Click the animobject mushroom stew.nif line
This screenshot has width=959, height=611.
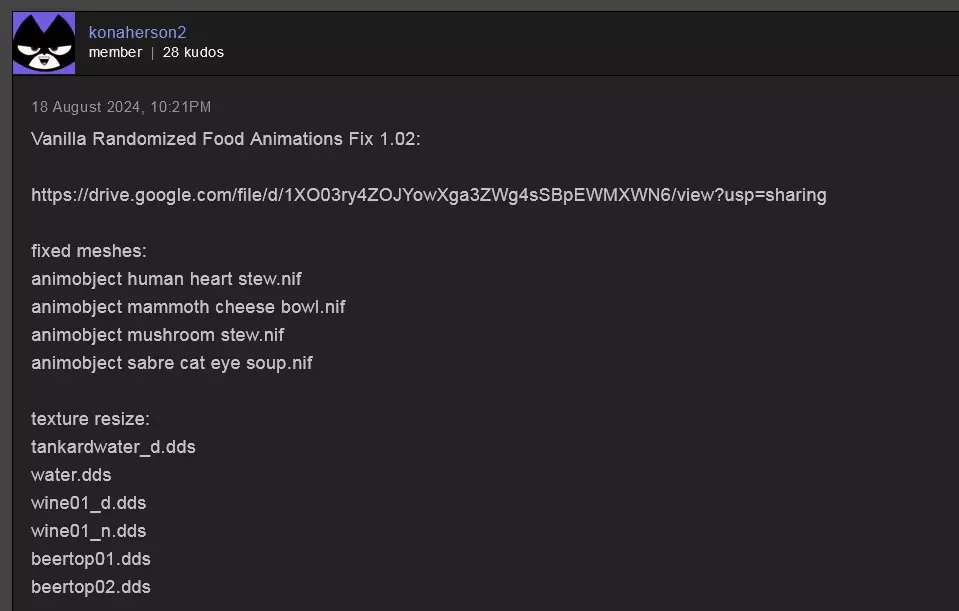click(x=158, y=335)
